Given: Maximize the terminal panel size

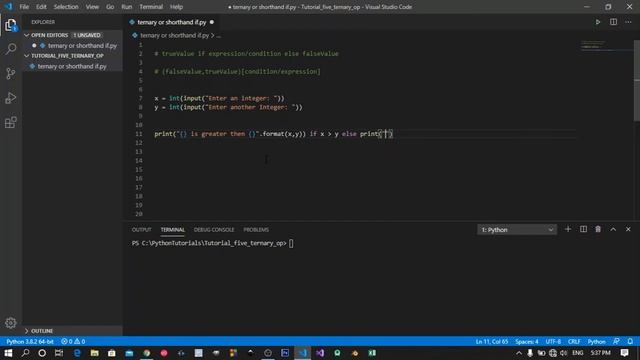Looking at the screenshot, I should (613, 229).
